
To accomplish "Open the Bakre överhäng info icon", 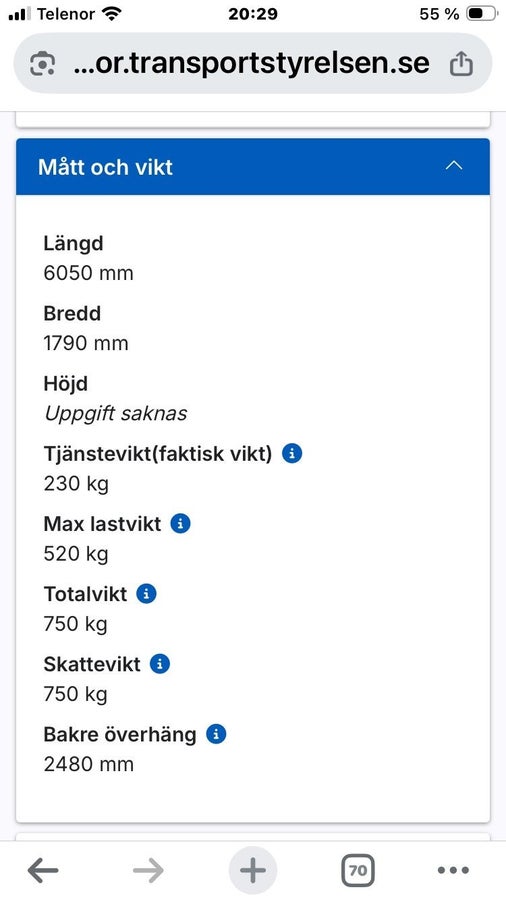I will click(216, 734).
